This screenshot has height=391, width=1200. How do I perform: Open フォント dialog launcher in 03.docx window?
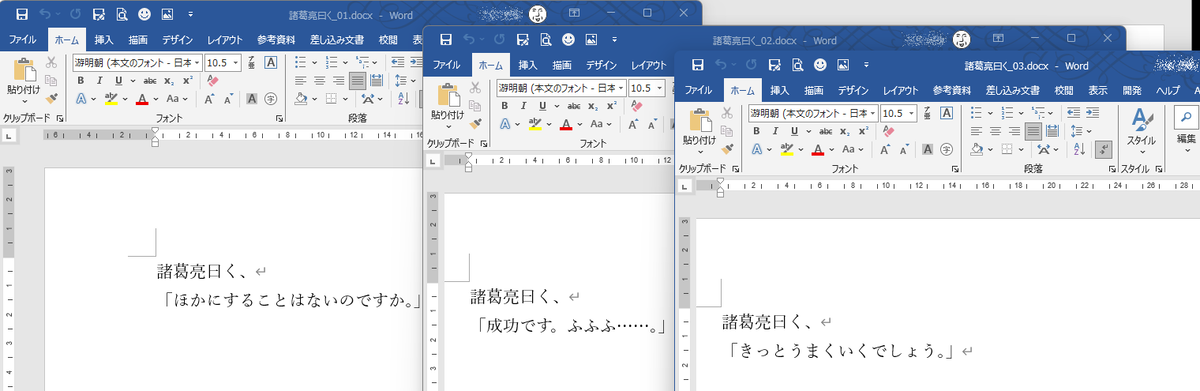(x=956, y=169)
